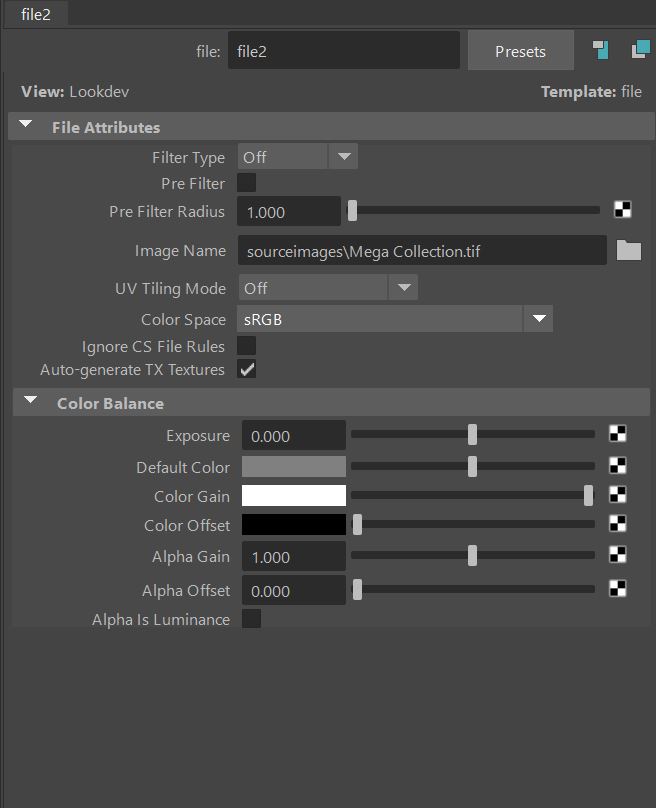Uncheck Auto-generate TX Textures
The image size is (656, 808).
246,369
